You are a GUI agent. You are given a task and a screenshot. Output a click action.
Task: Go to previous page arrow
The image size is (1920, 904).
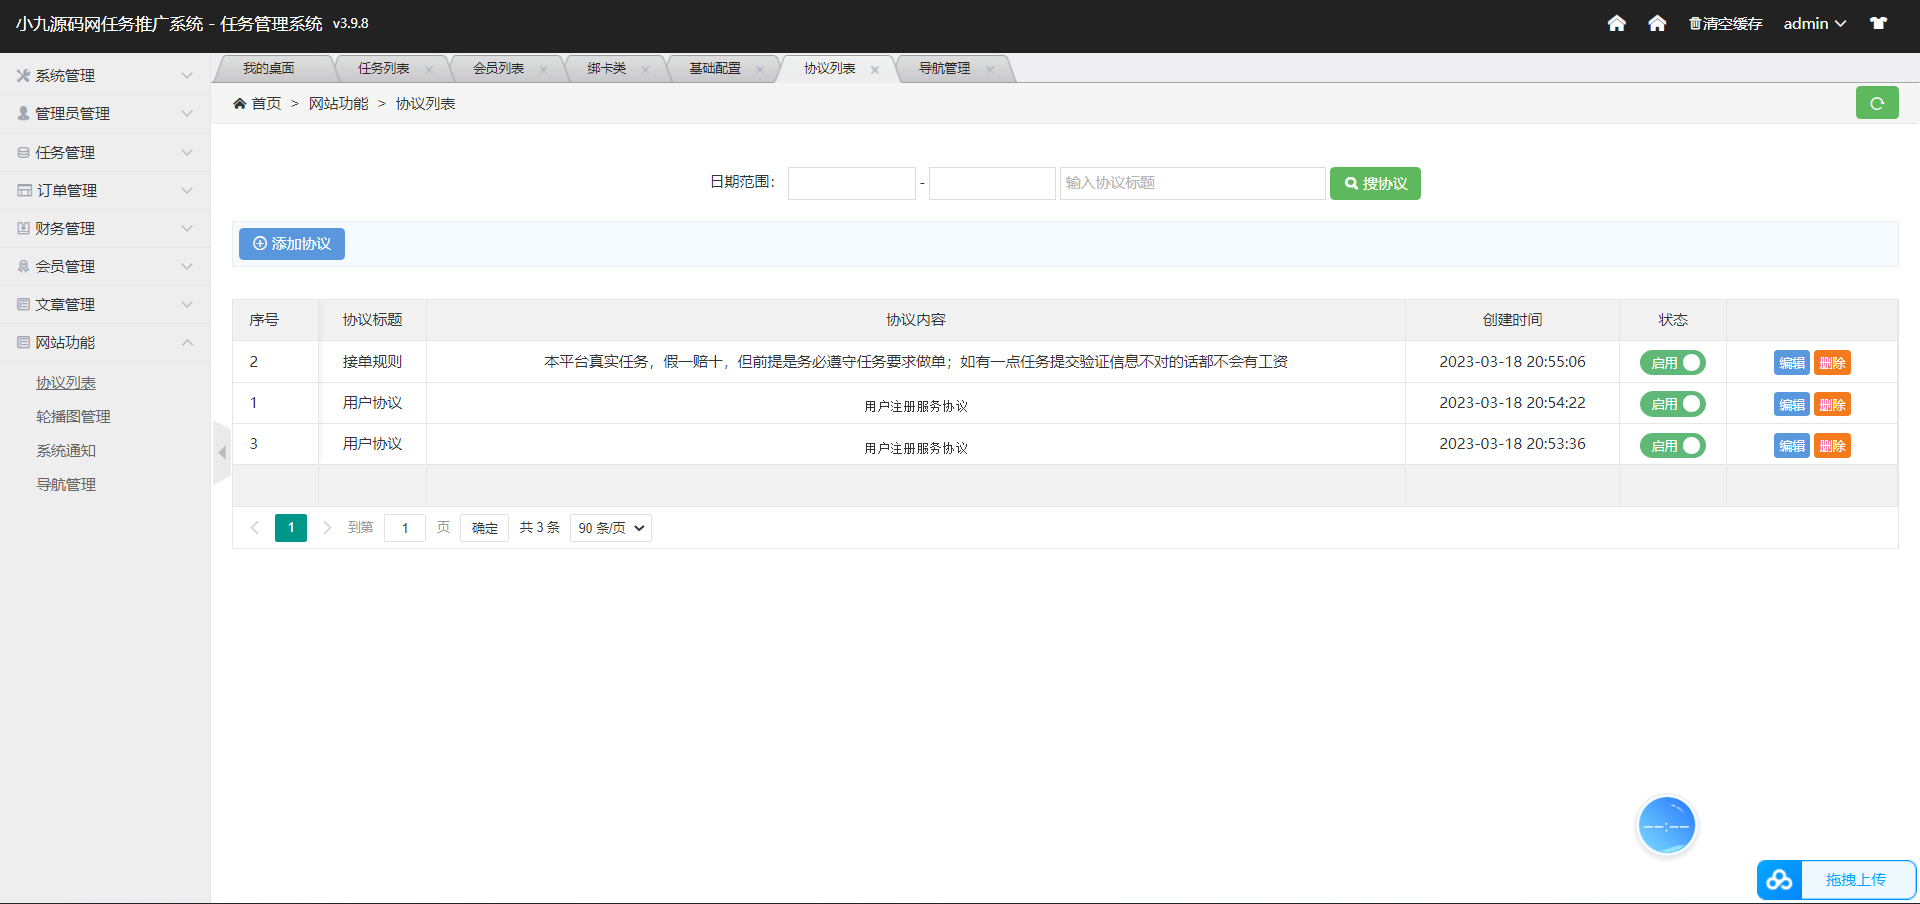[x=254, y=528]
